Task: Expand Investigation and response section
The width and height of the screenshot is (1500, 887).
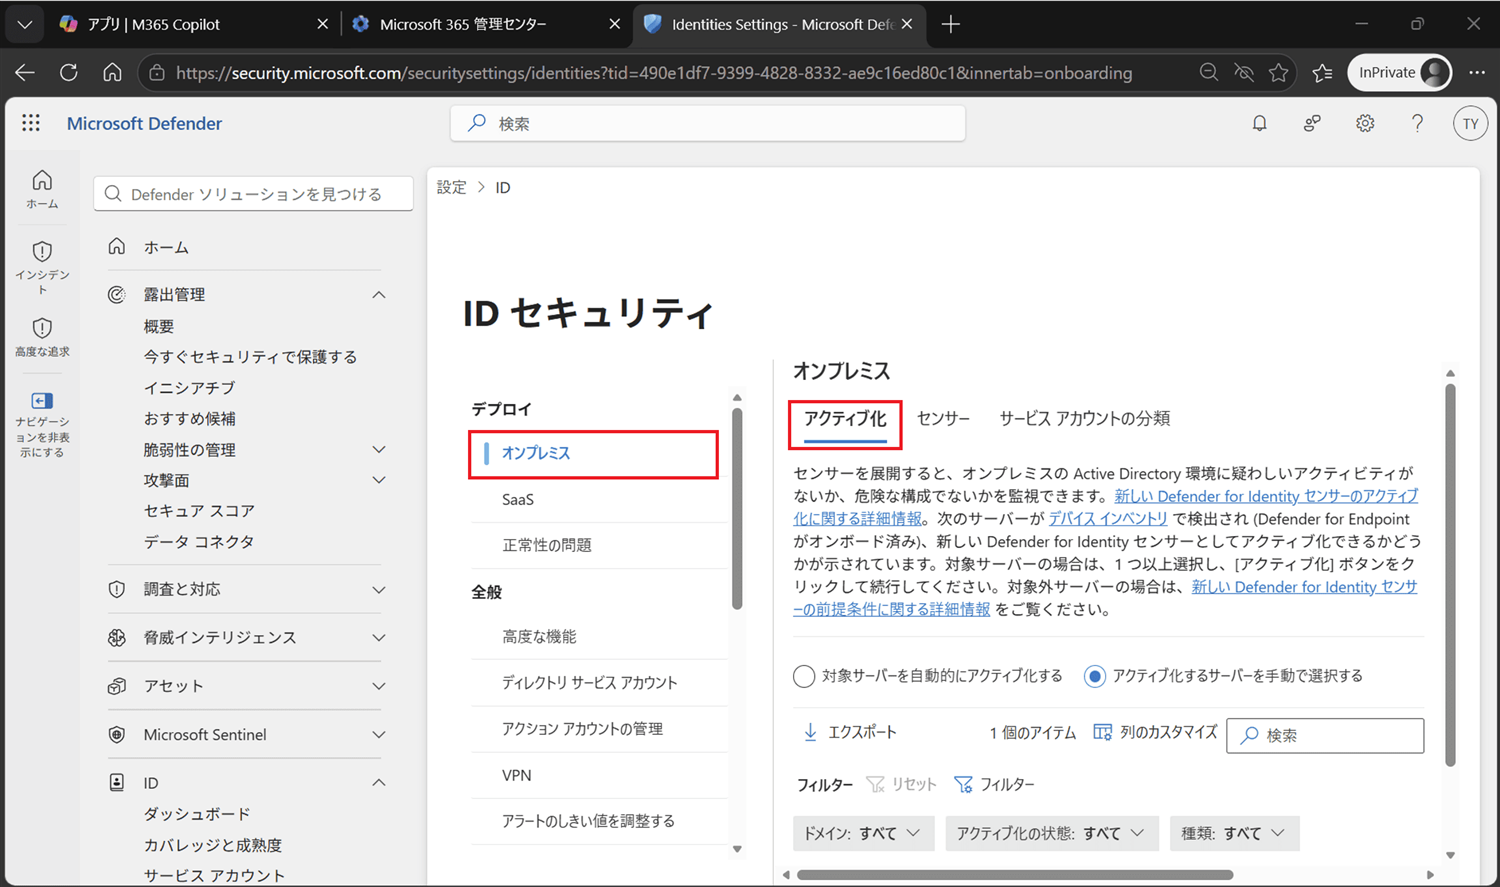Action: pyautogui.click(x=379, y=589)
